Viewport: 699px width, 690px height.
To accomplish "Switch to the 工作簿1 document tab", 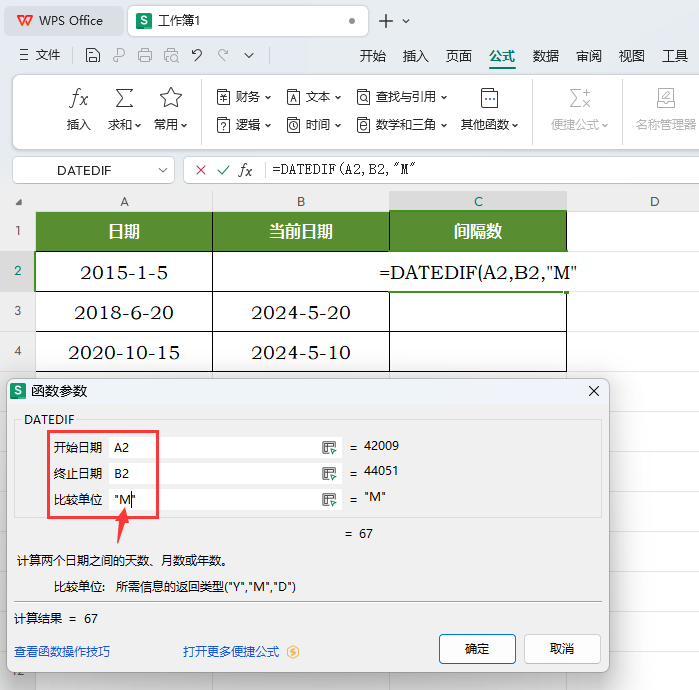I will tap(247, 21).
